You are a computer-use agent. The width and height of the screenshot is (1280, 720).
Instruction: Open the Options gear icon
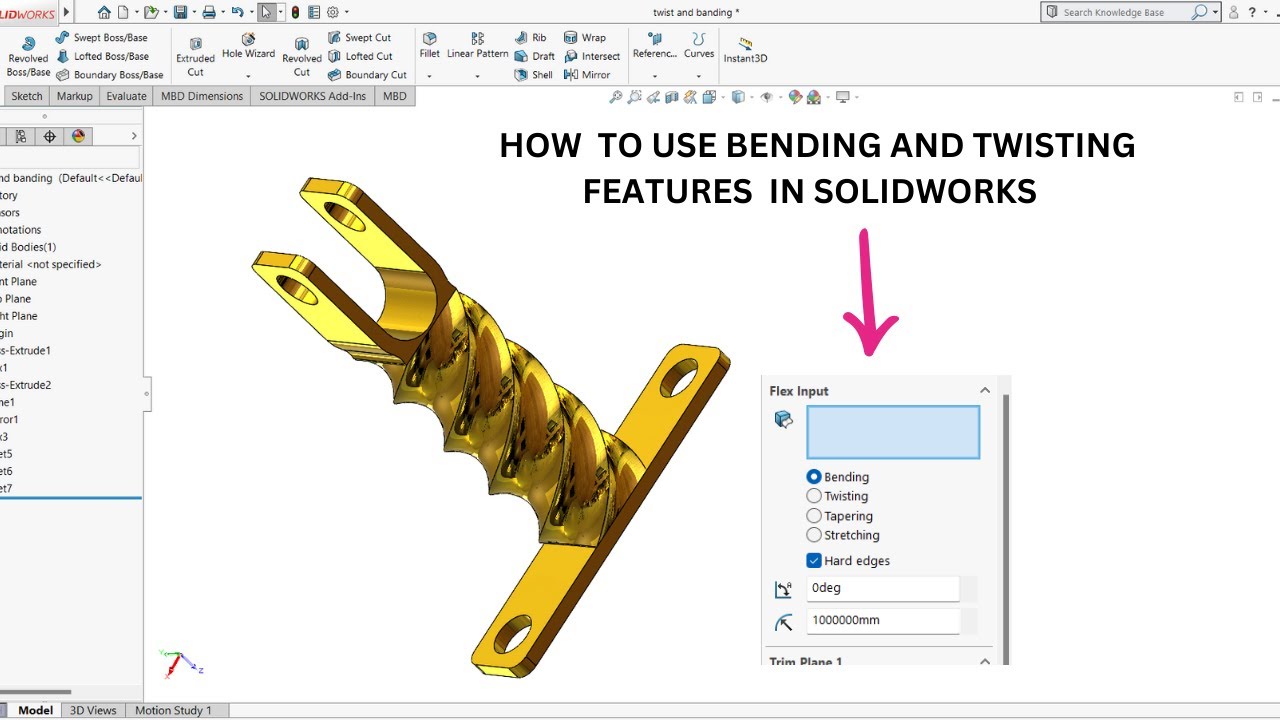point(333,12)
